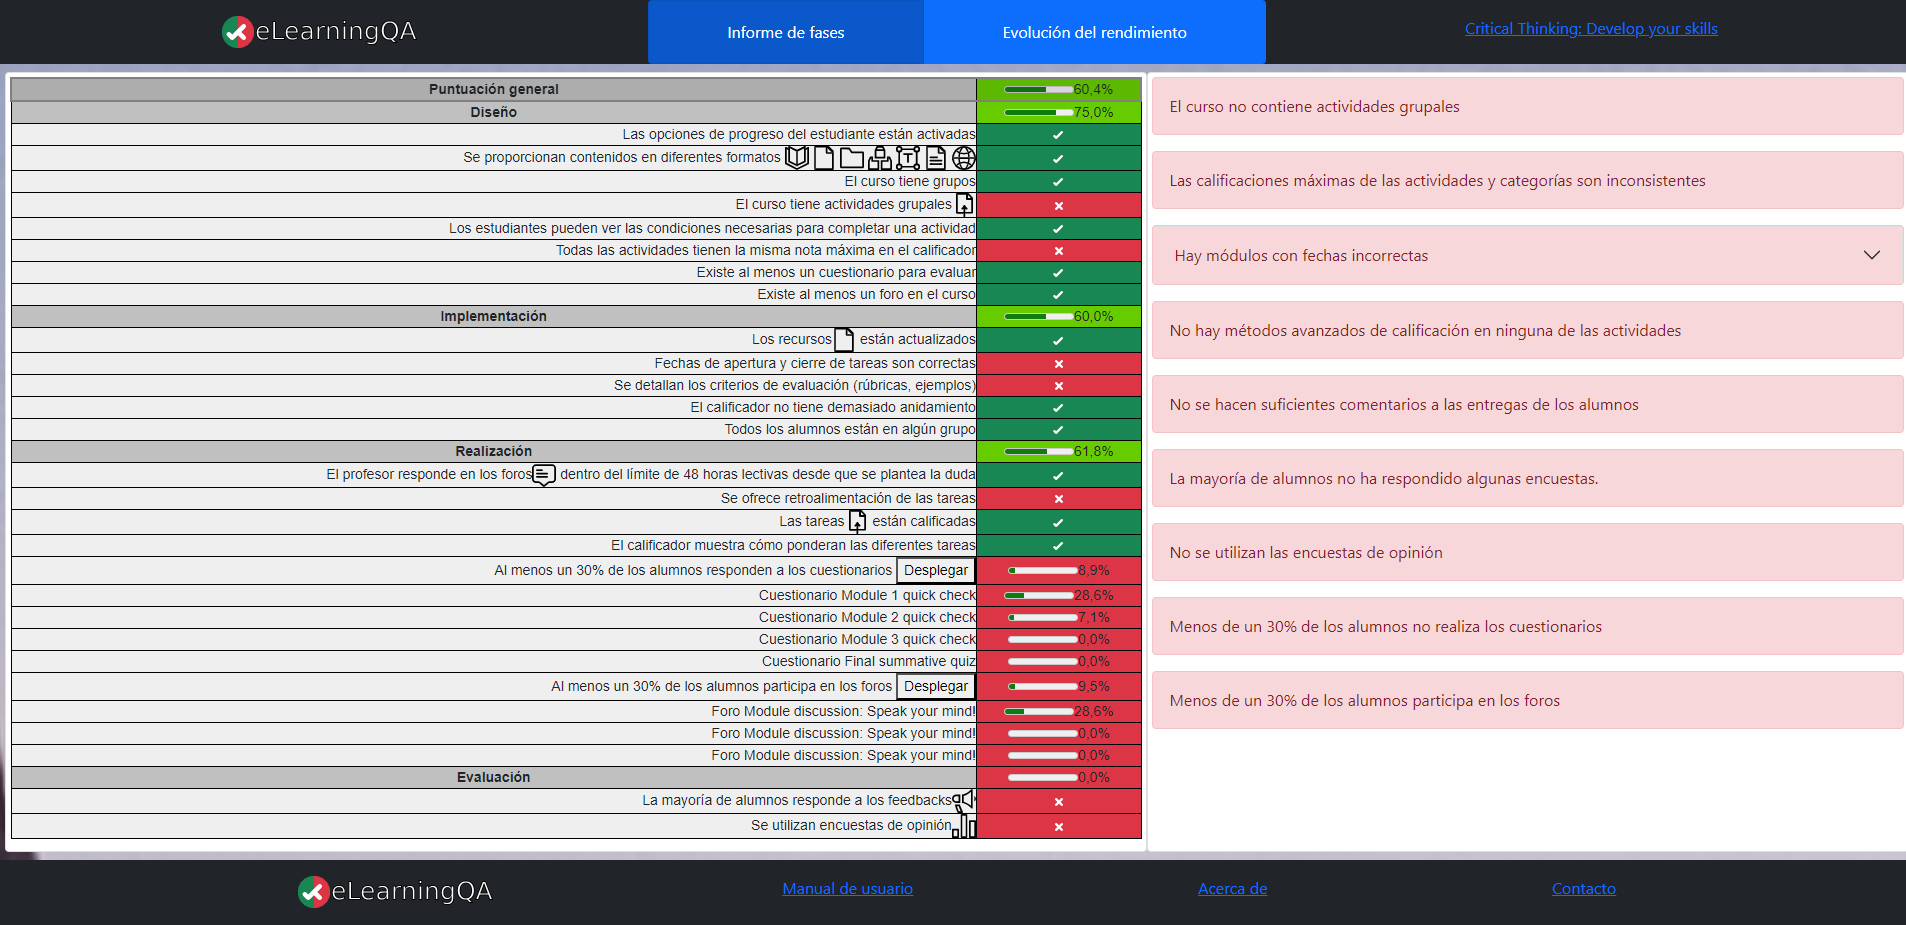
Task: Click the 8,9% cuestionarios progress bar
Action: [x=1043, y=571]
